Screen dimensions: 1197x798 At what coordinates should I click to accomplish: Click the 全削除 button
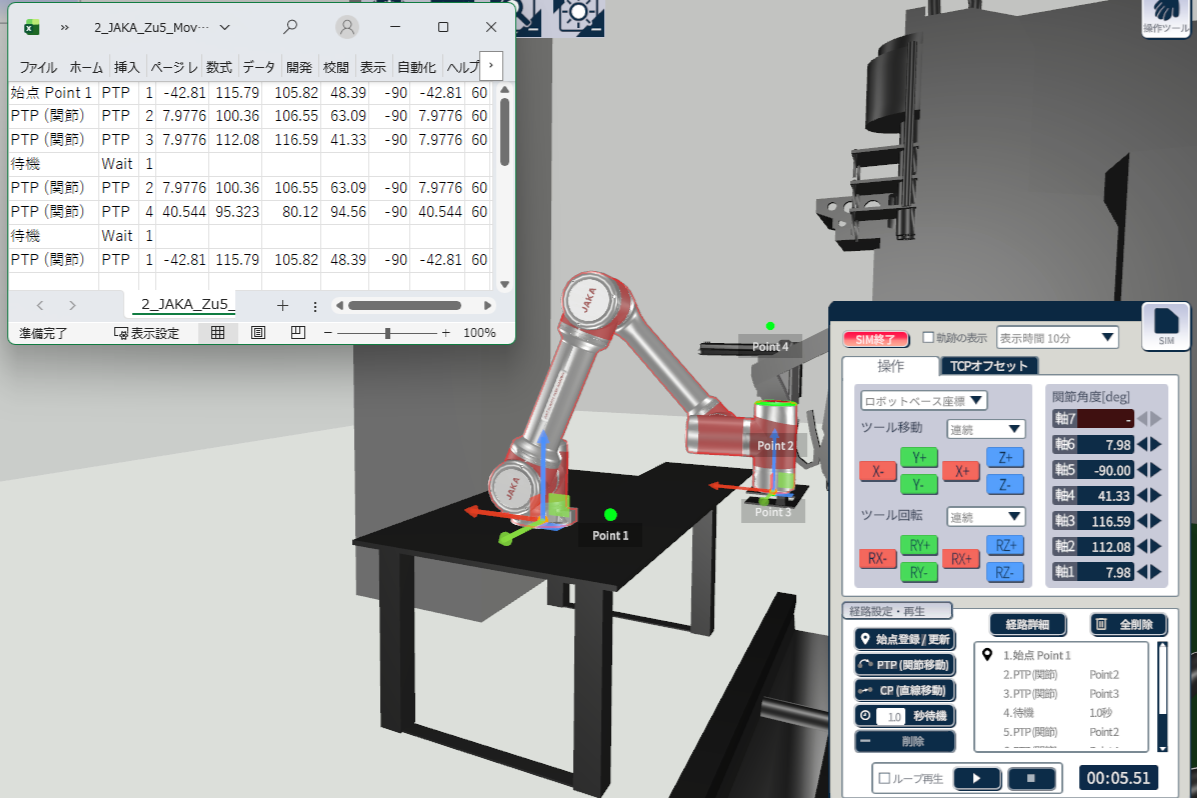coord(1129,624)
